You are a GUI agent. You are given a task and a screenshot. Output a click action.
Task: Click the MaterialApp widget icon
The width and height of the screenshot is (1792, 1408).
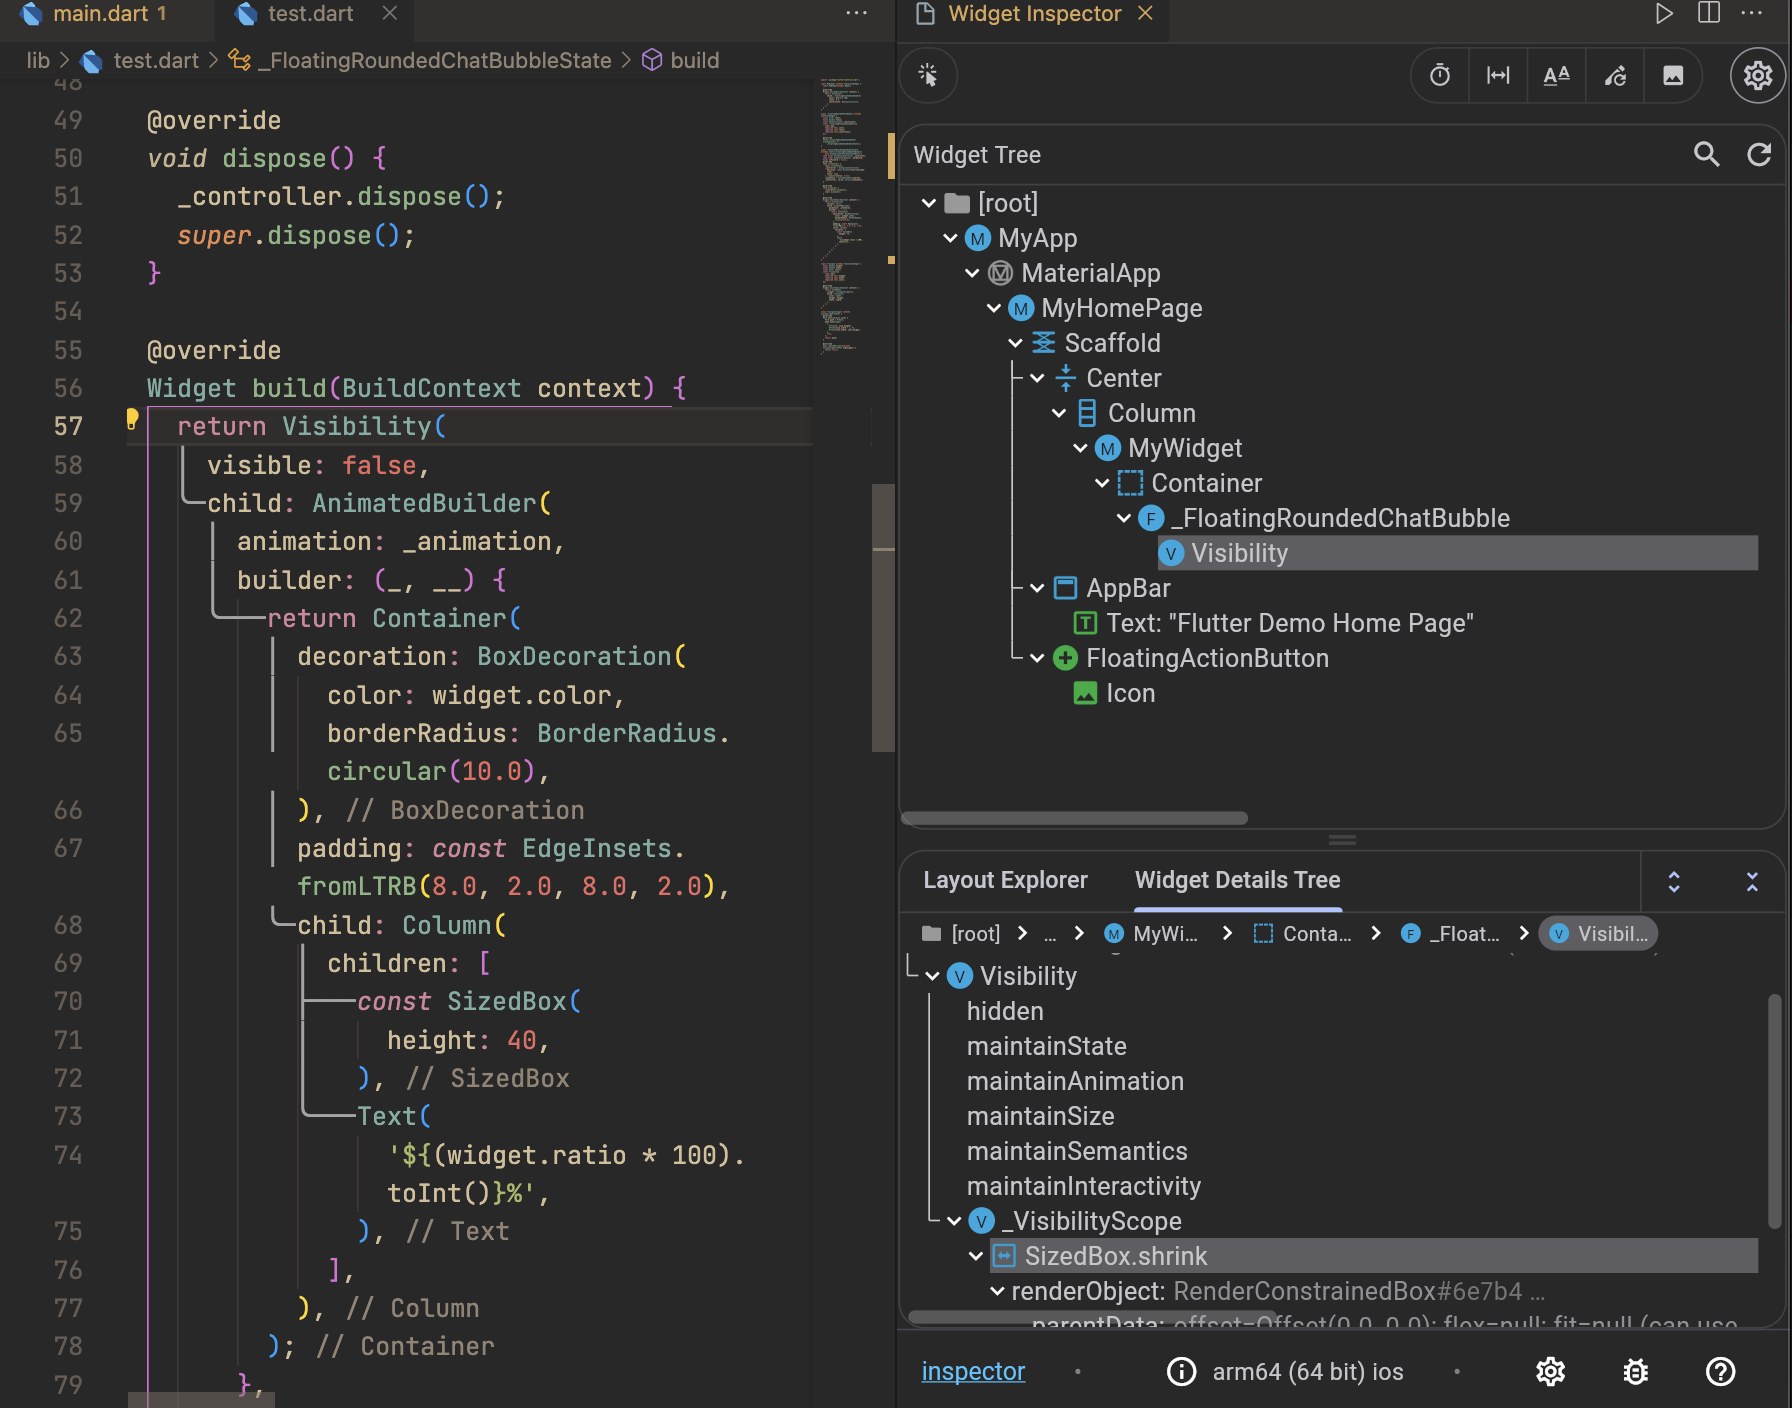point(1000,273)
